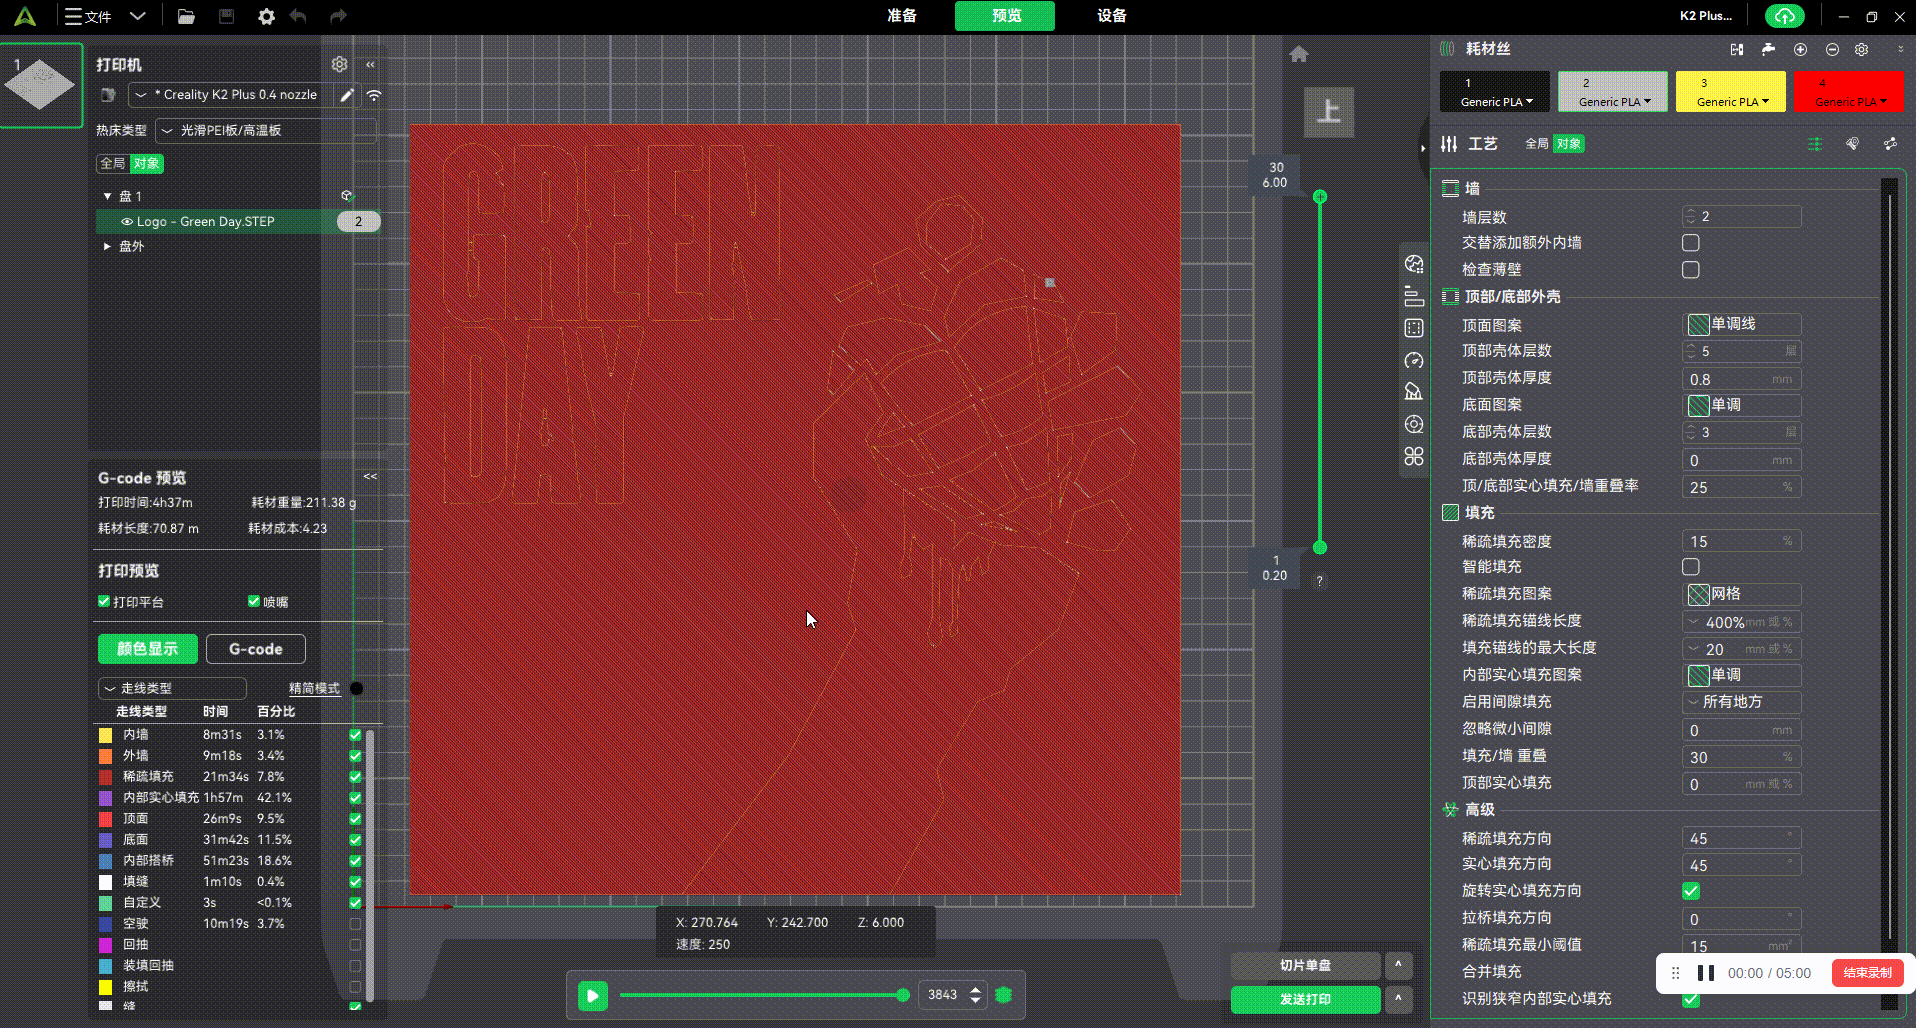Screen dimensions: 1916x1028
Task: Click the undo arrow icon
Action: tap(298, 16)
